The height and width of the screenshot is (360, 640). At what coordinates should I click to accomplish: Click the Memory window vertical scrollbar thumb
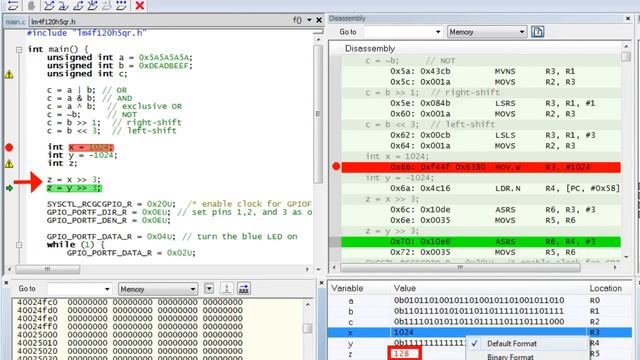click(308, 328)
